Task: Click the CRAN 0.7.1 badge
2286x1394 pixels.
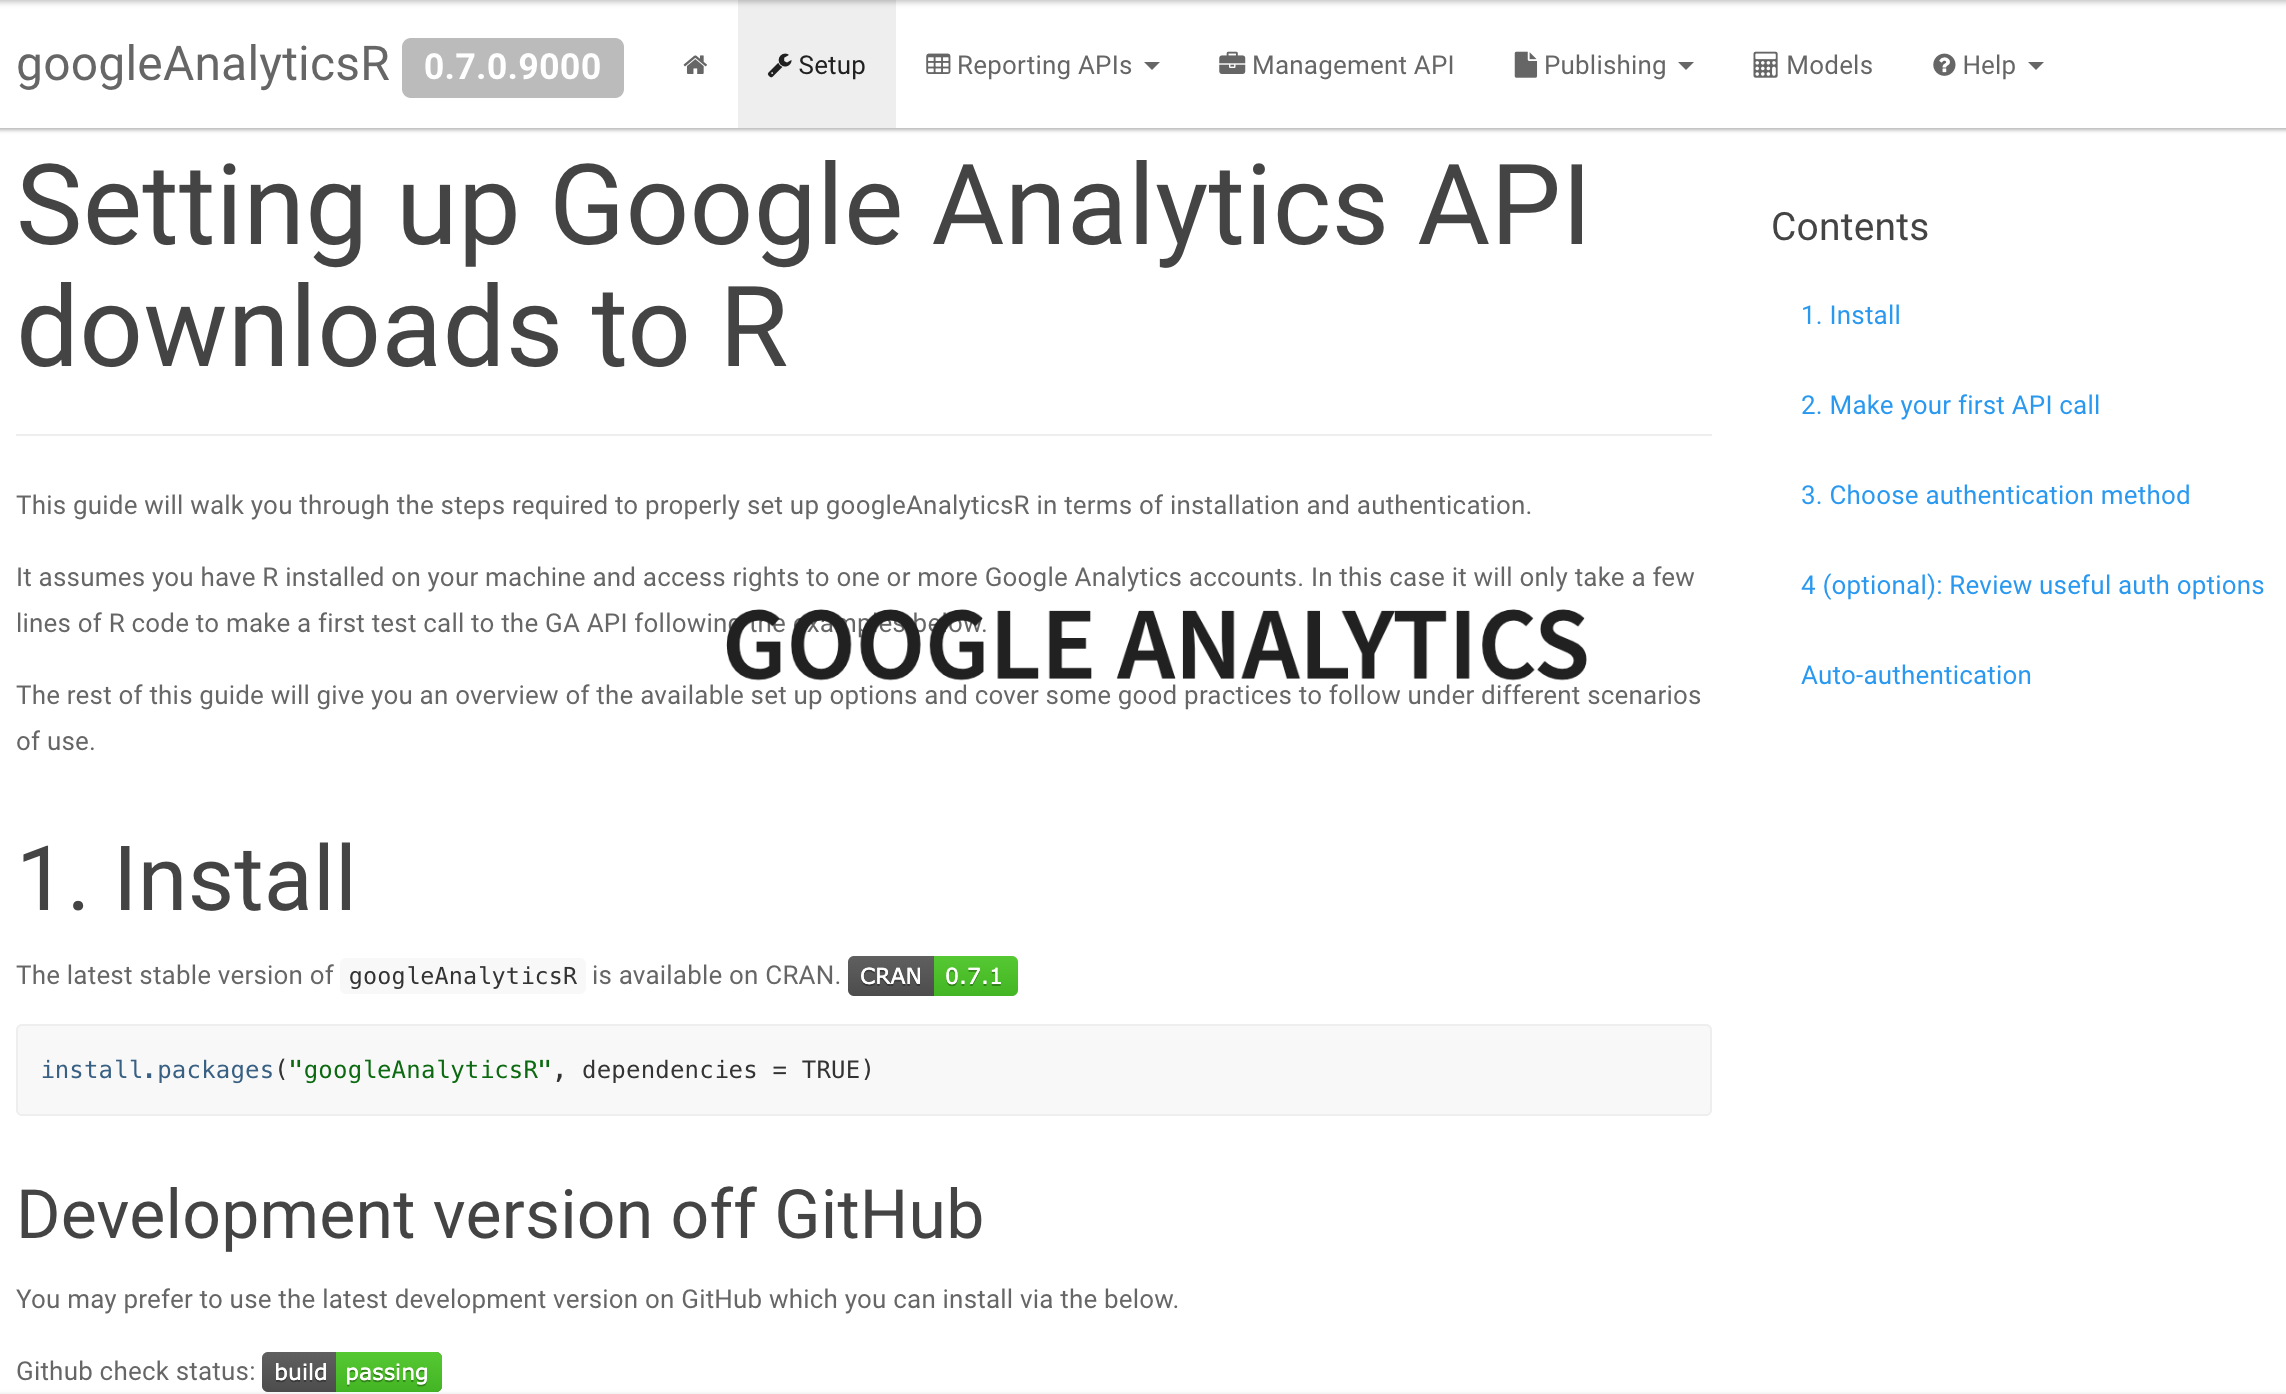Action: click(933, 976)
